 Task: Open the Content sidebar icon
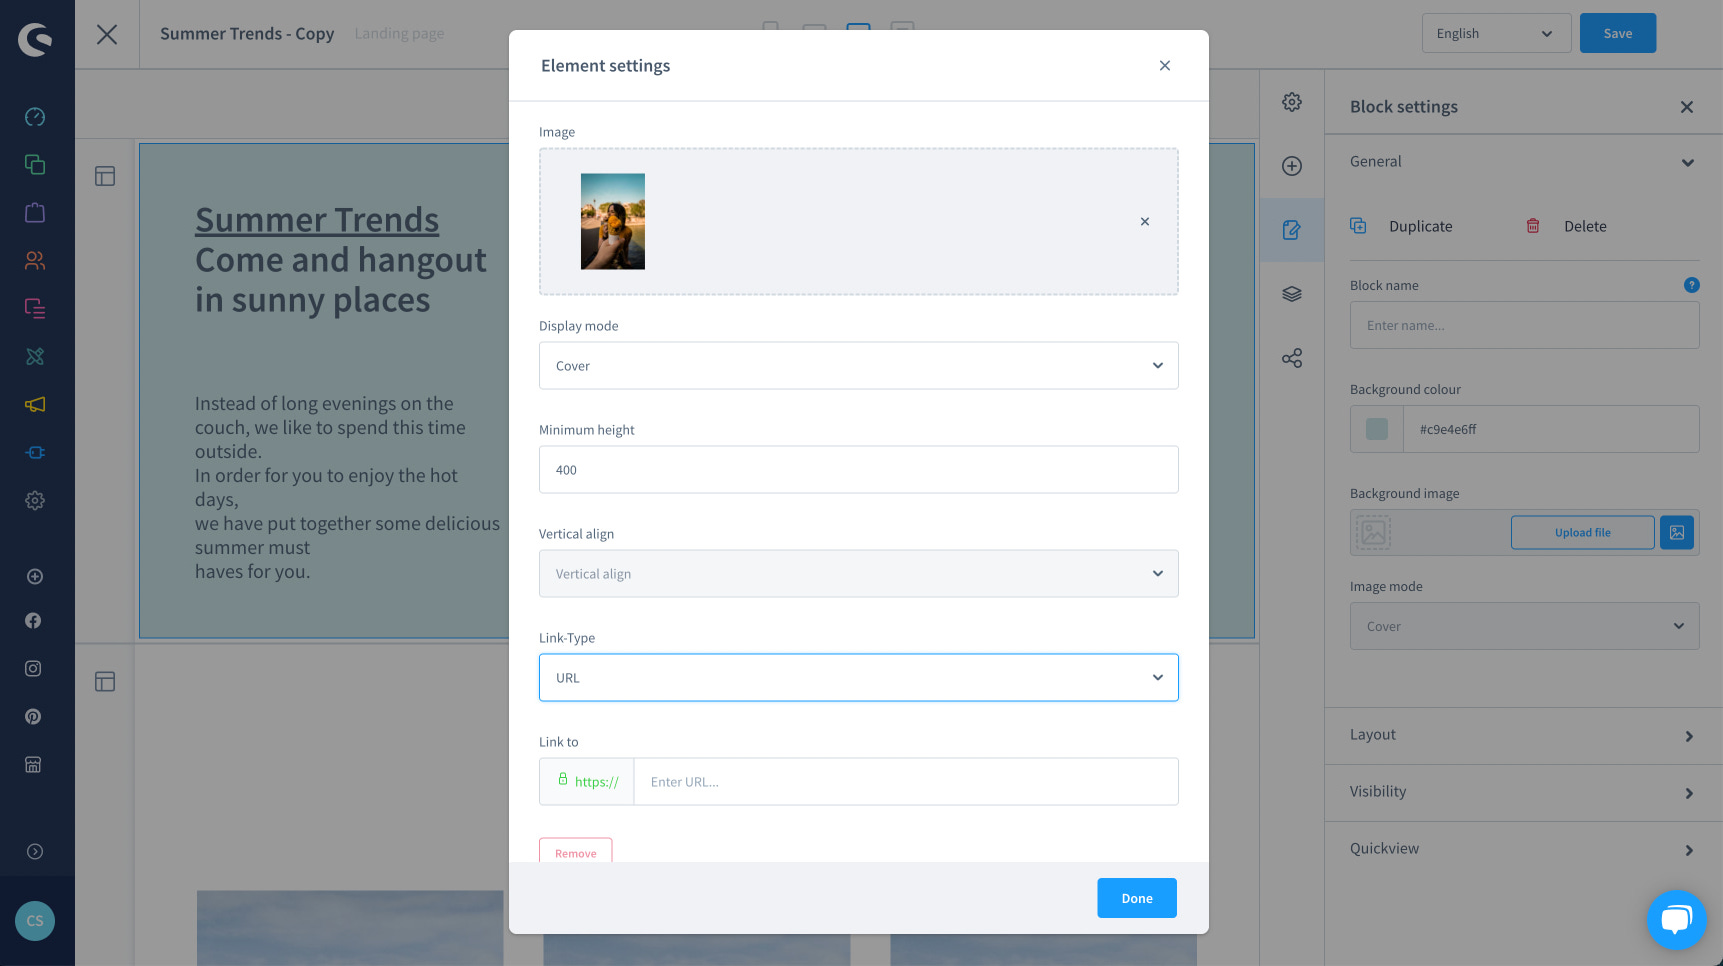click(35, 309)
